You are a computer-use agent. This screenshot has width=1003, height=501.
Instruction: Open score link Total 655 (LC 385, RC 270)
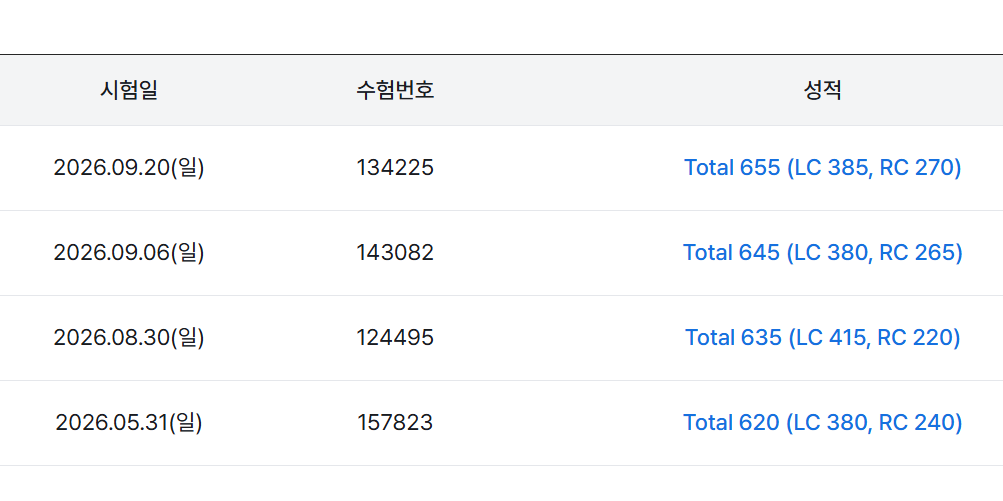pyautogui.click(x=823, y=168)
